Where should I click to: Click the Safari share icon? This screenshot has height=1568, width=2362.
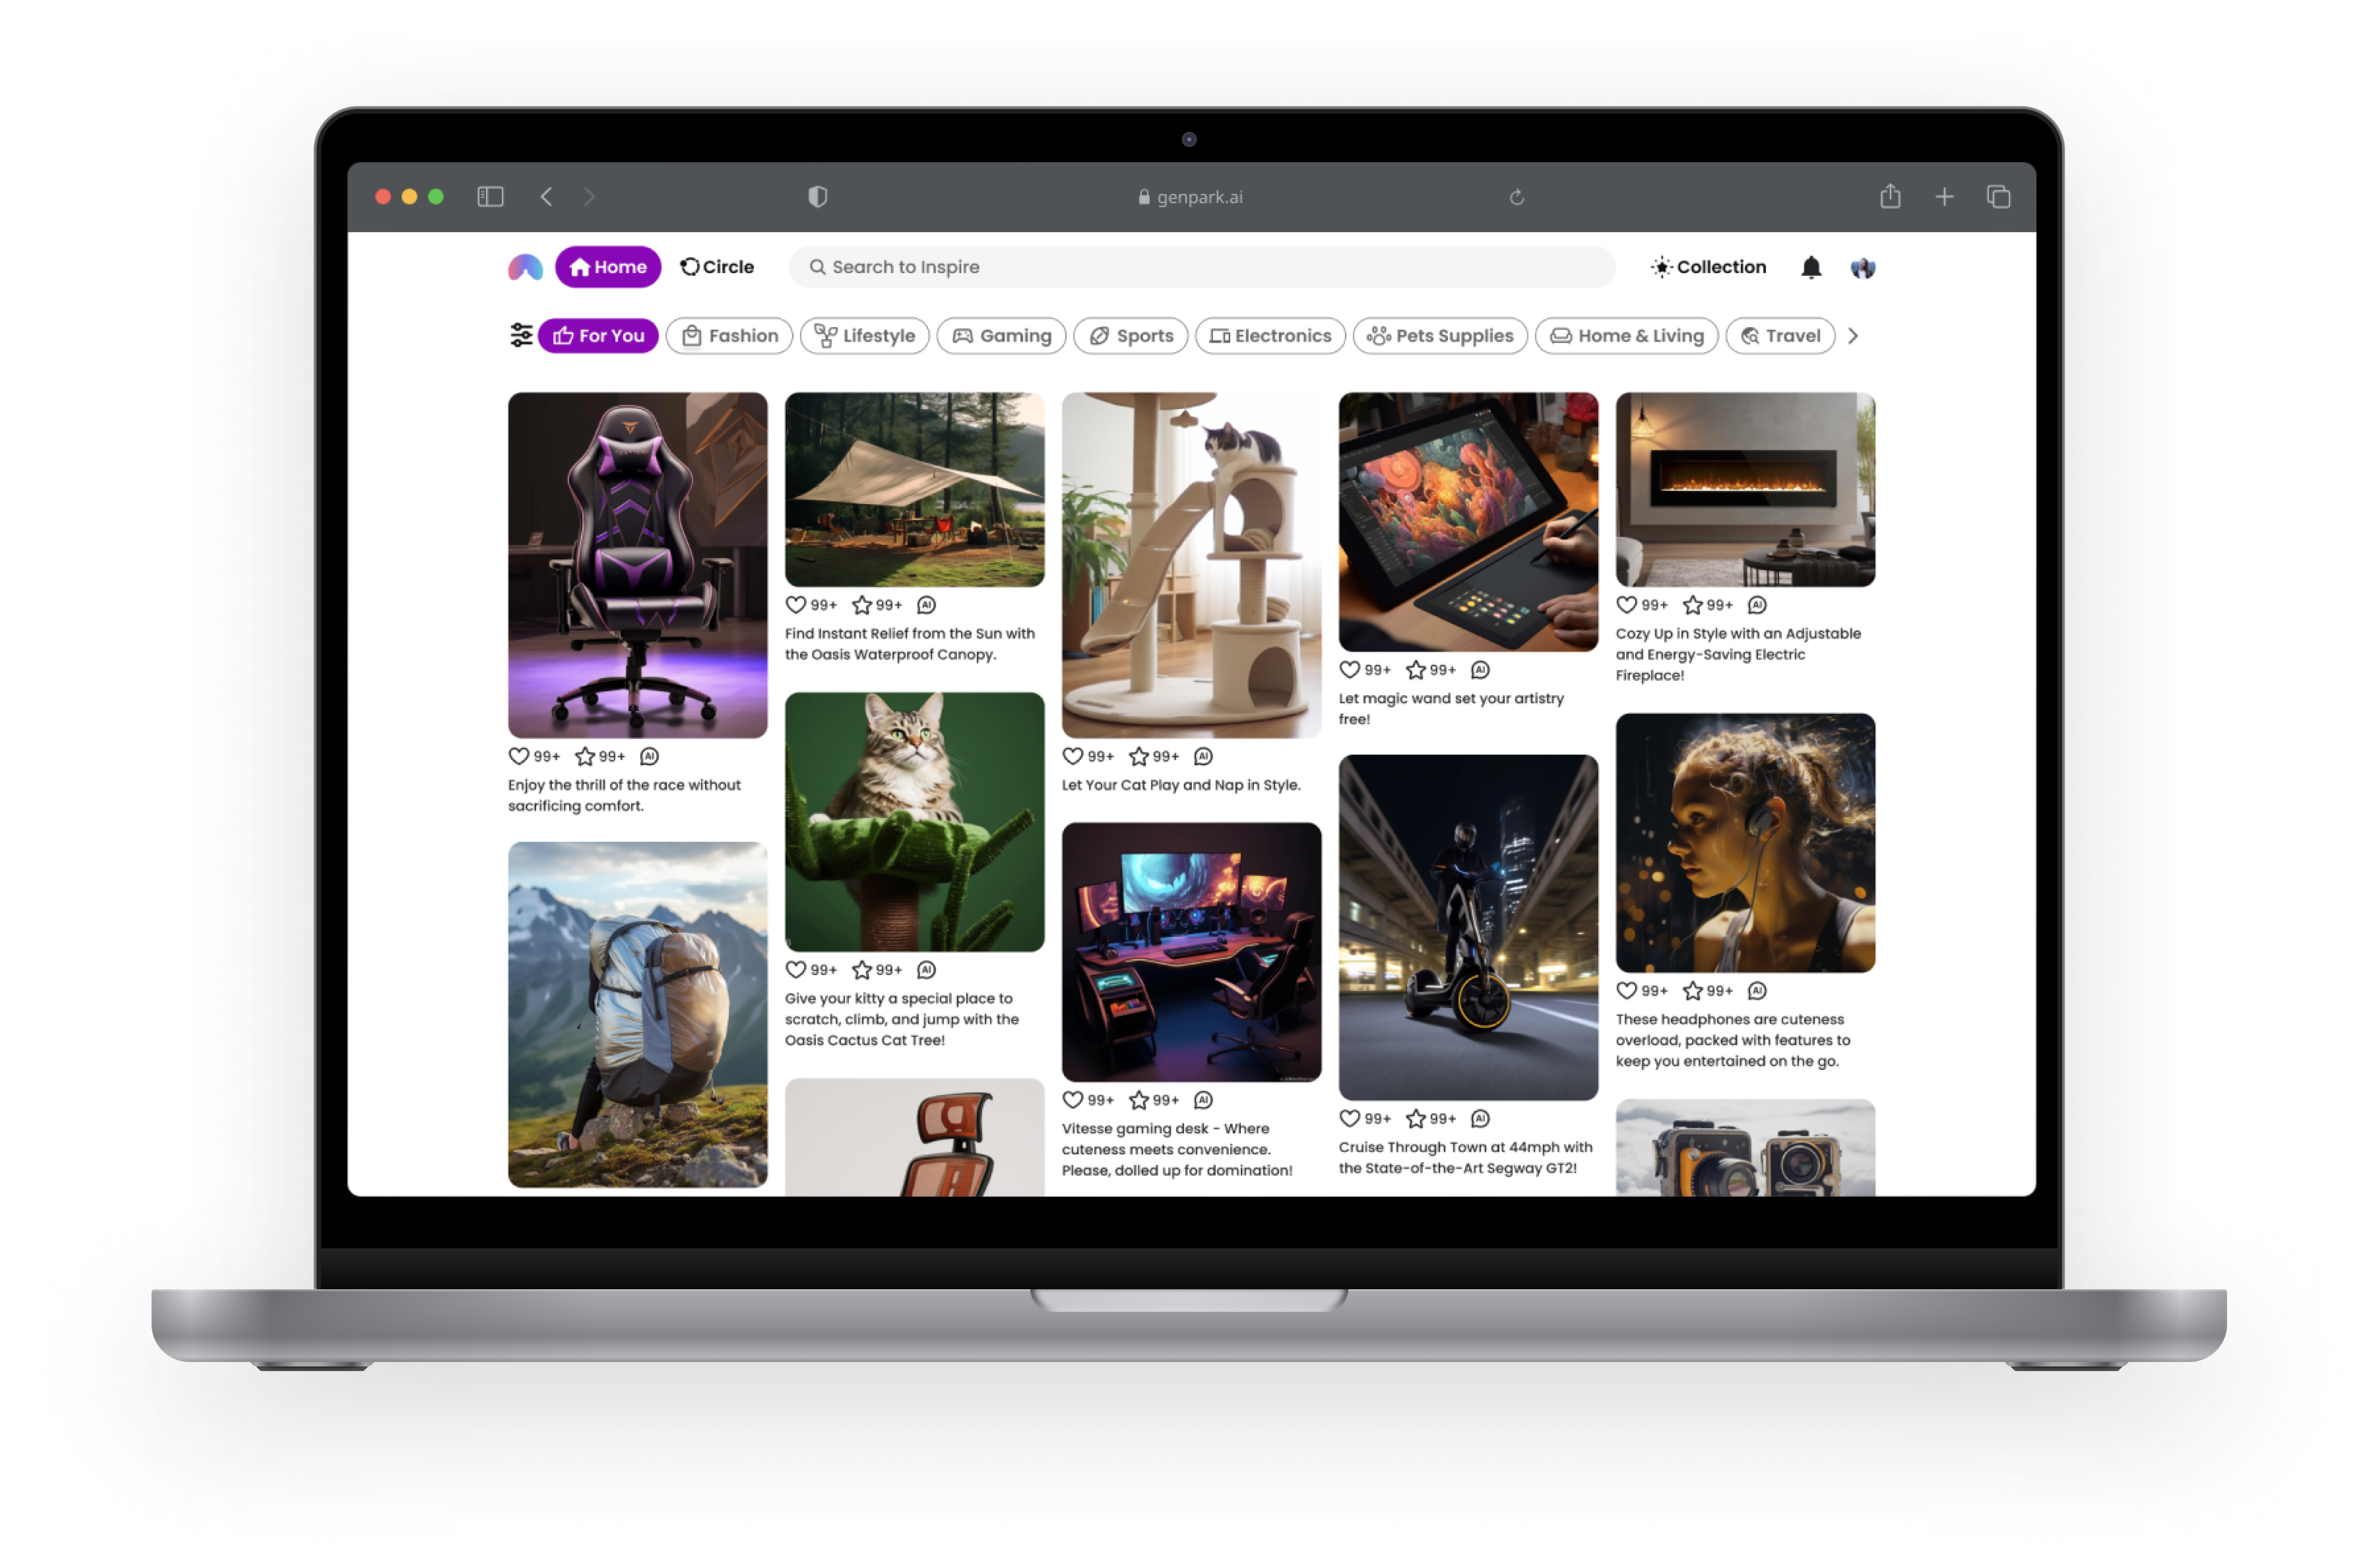(x=1890, y=197)
